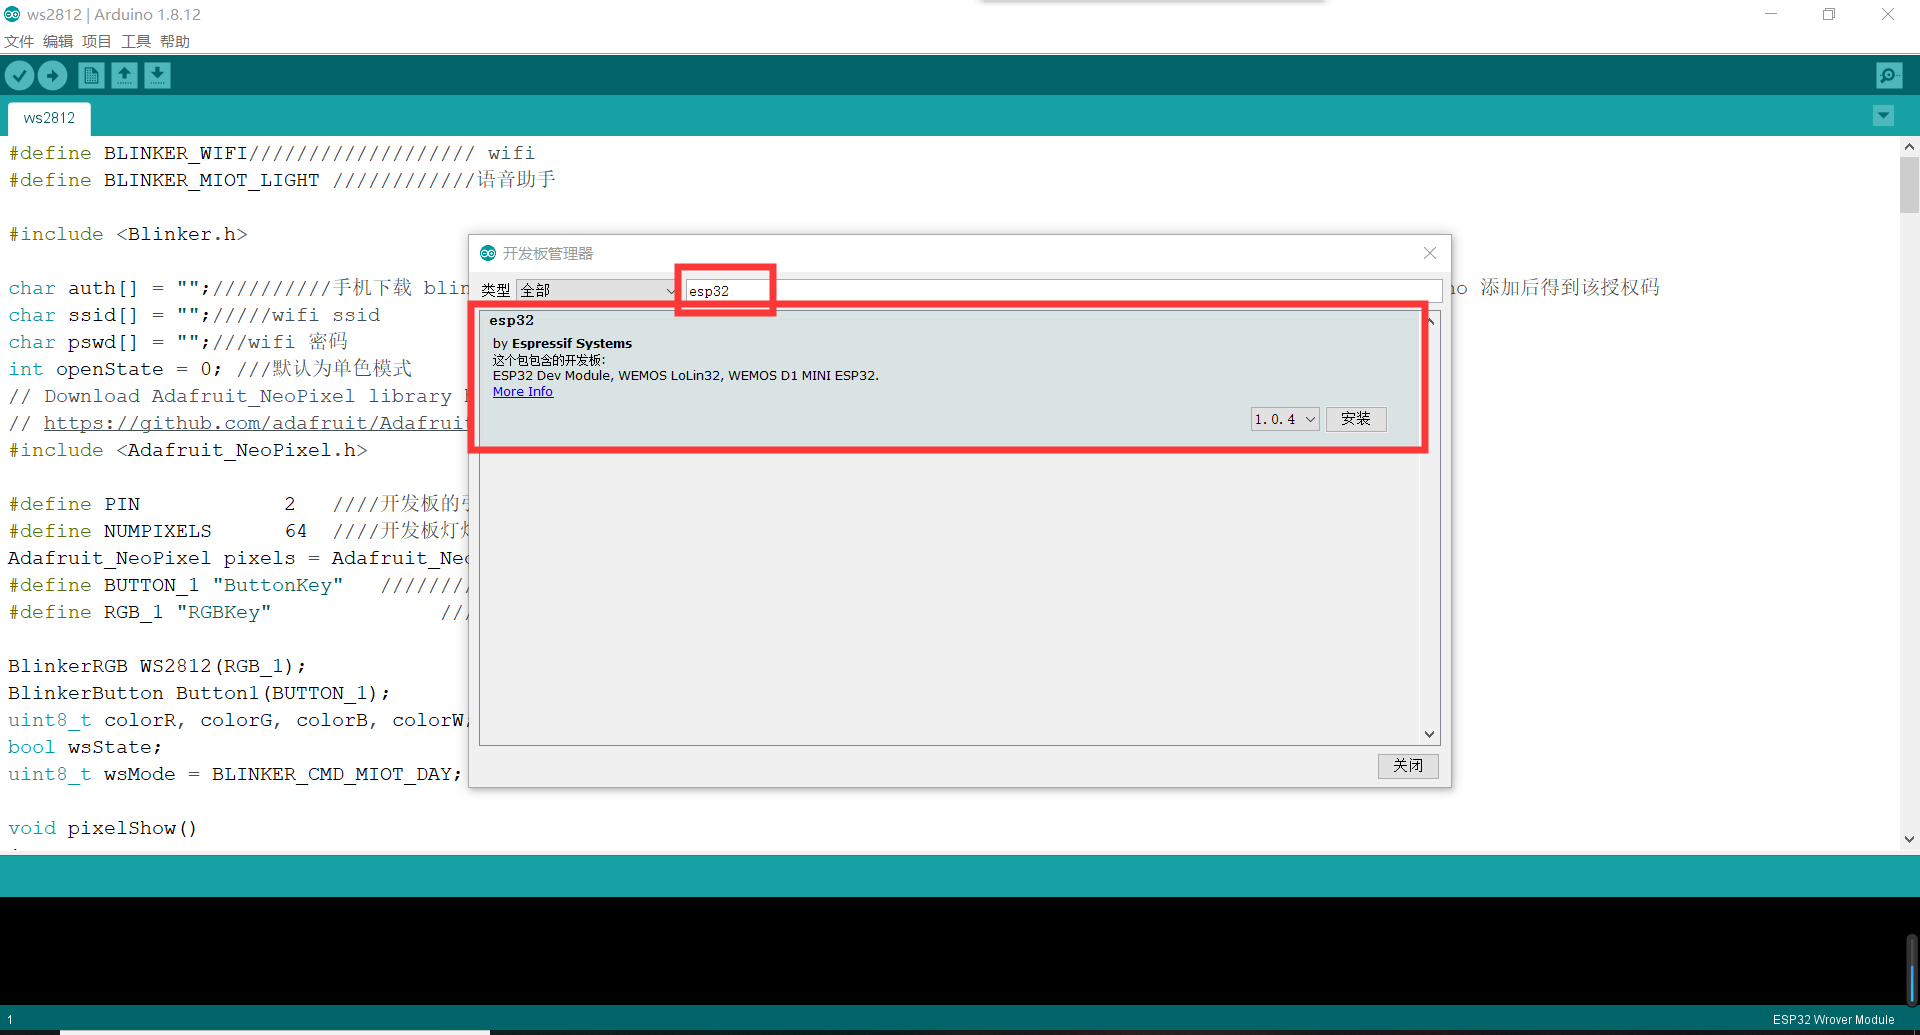Create a new sketch with the New icon
The height and width of the screenshot is (1035, 1920).
(91, 75)
